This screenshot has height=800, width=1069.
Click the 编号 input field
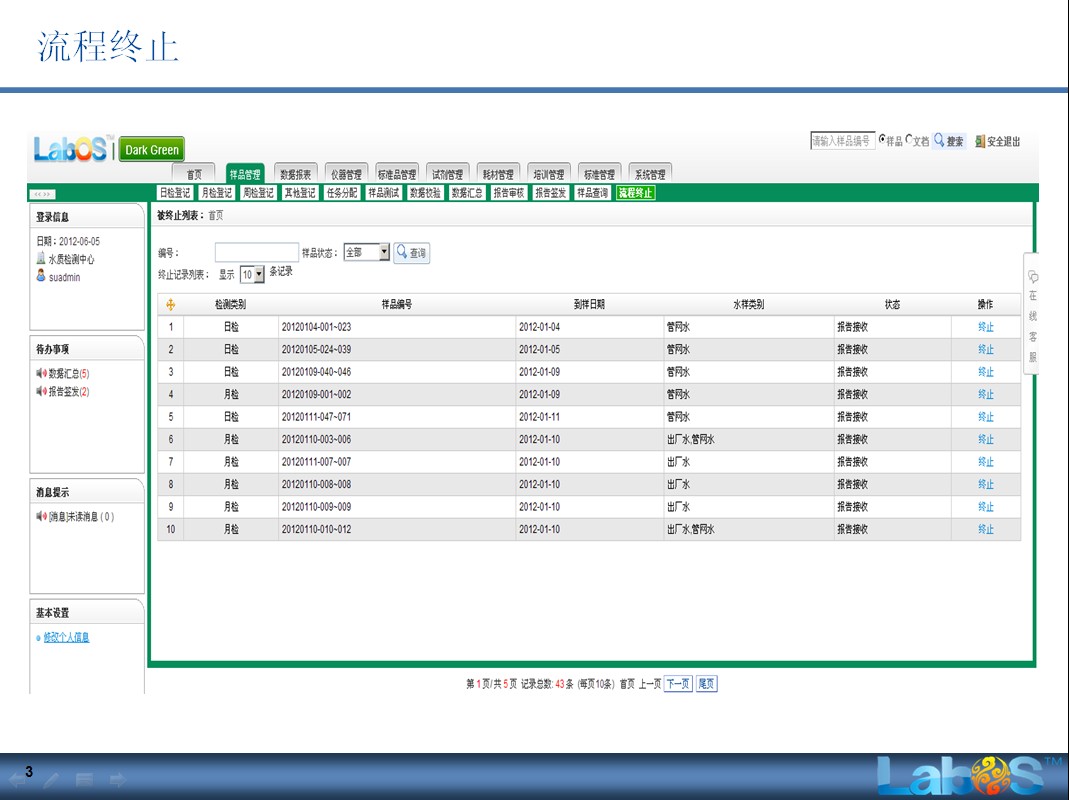point(256,253)
